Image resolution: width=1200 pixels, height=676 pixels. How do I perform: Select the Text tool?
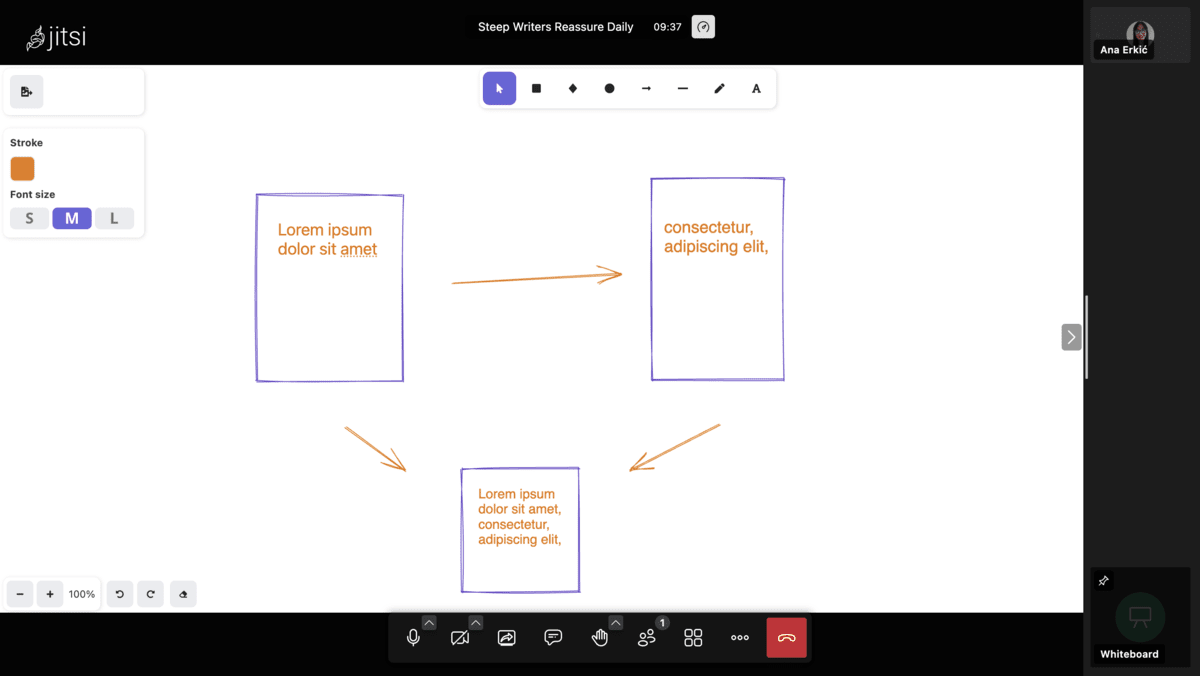click(756, 88)
